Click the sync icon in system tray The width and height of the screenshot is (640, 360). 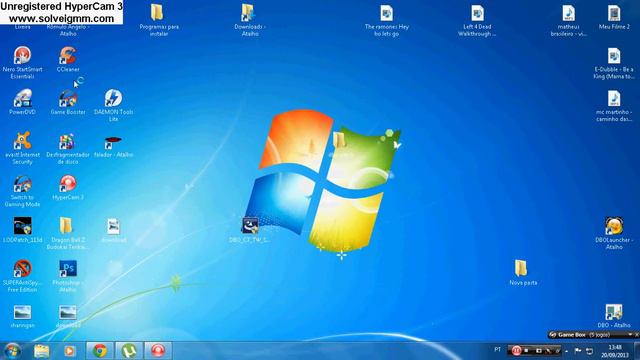point(589,351)
